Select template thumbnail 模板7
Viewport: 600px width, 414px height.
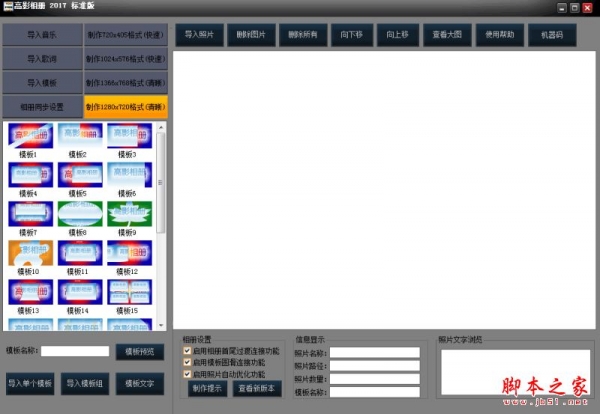(31, 214)
